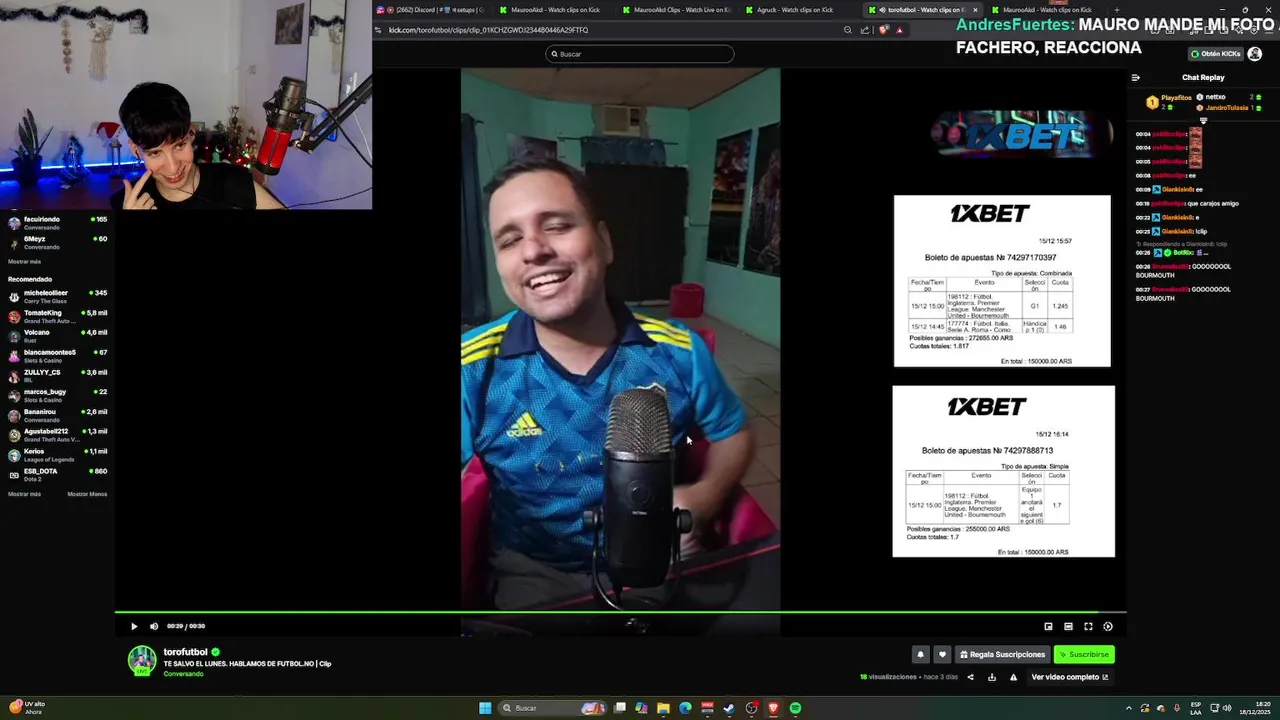Open biancamoontes5 recommended channel
This screenshot has width=1280, height=720.
click(x=58, y=356)
